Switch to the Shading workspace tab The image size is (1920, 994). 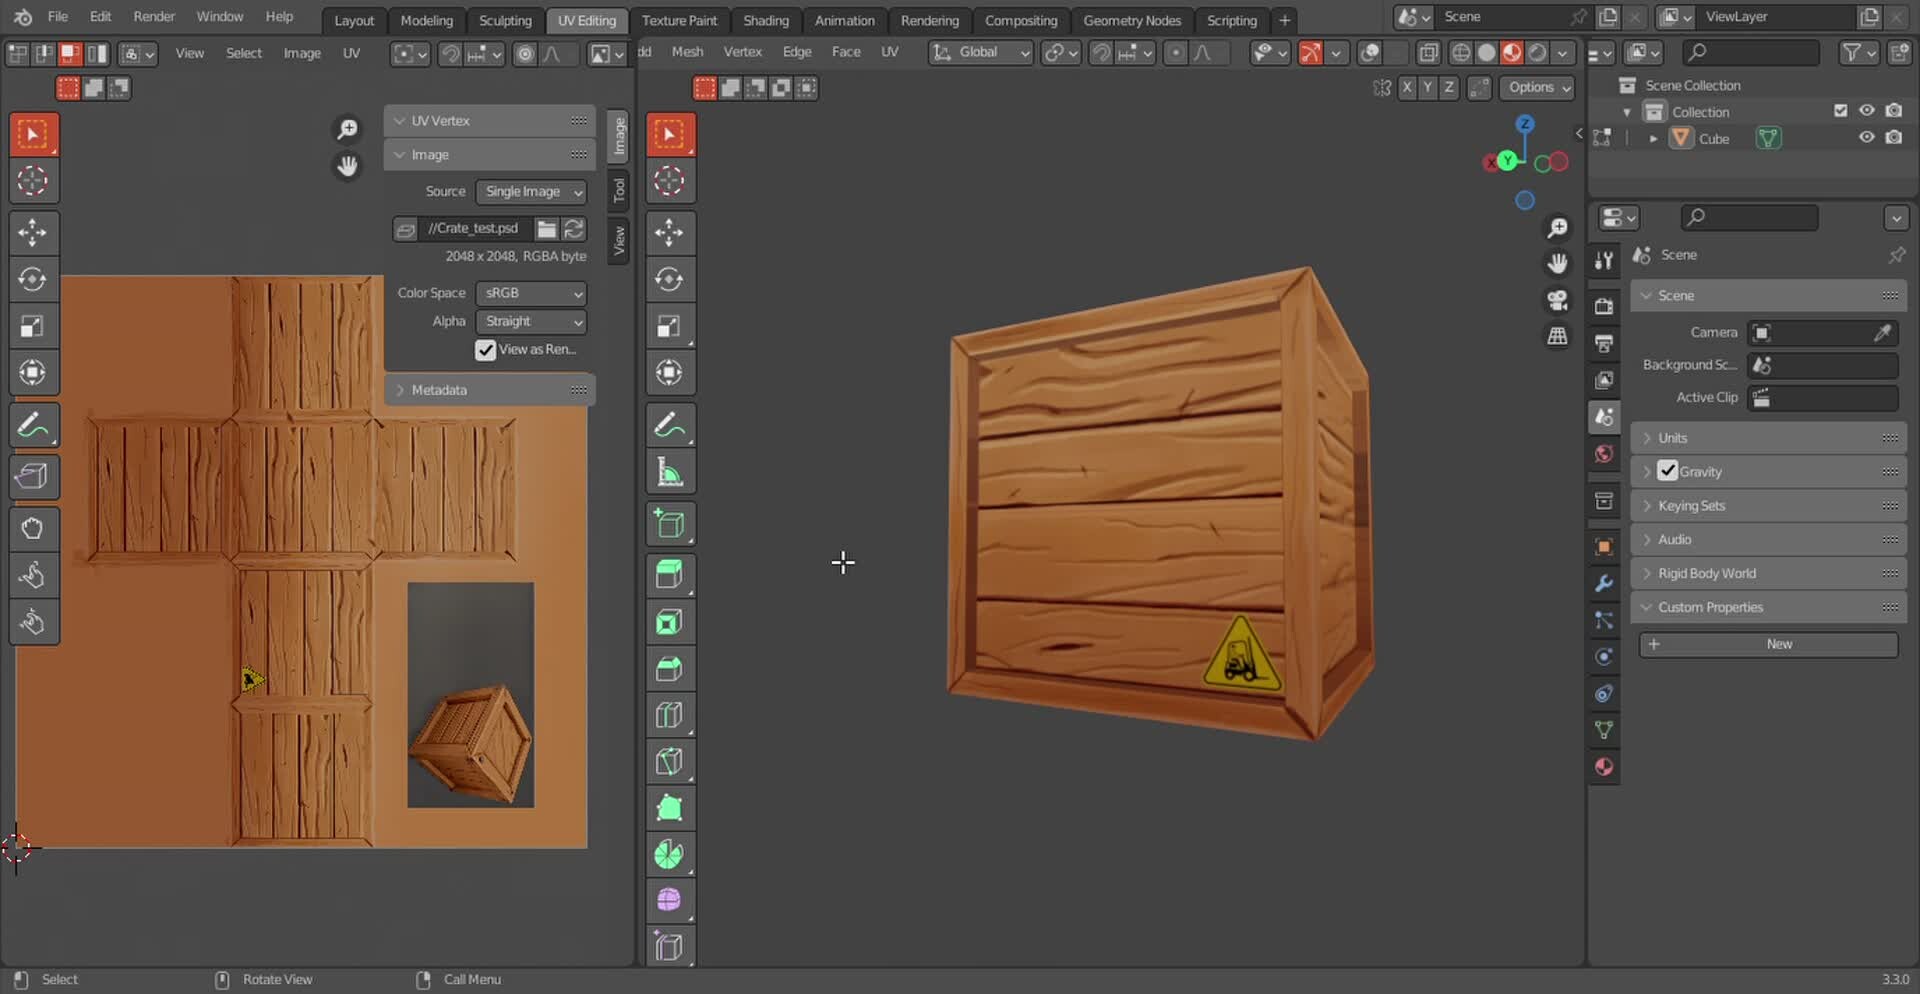(x=766, y=20)
